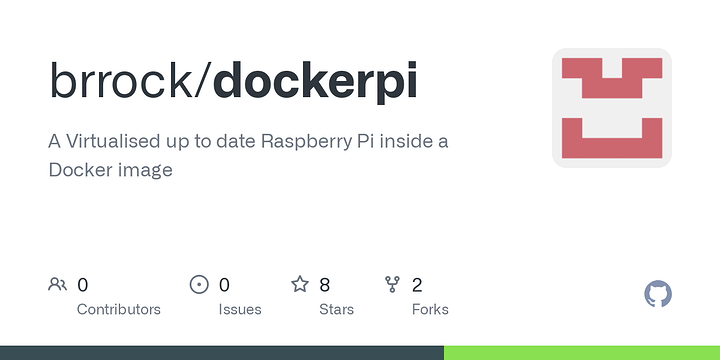Click the slash between brrock and dockerpi
The image size is (720, 360).
[x=202, y=80]
